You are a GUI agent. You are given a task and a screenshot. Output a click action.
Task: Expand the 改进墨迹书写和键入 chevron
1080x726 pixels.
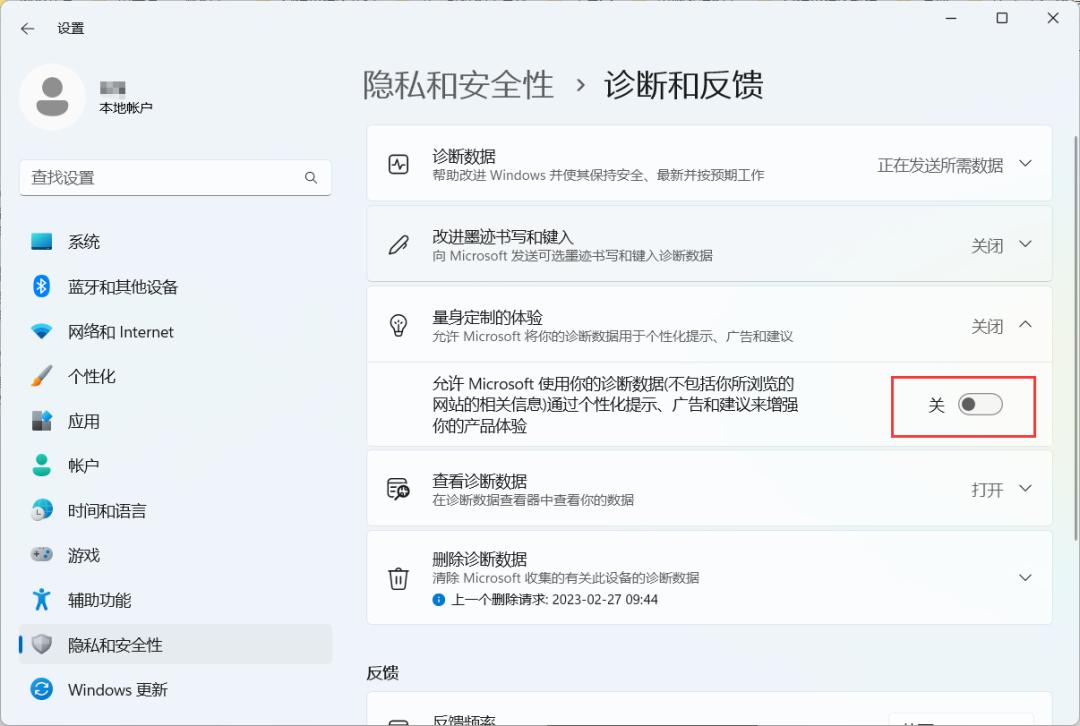coord(1026,245)
